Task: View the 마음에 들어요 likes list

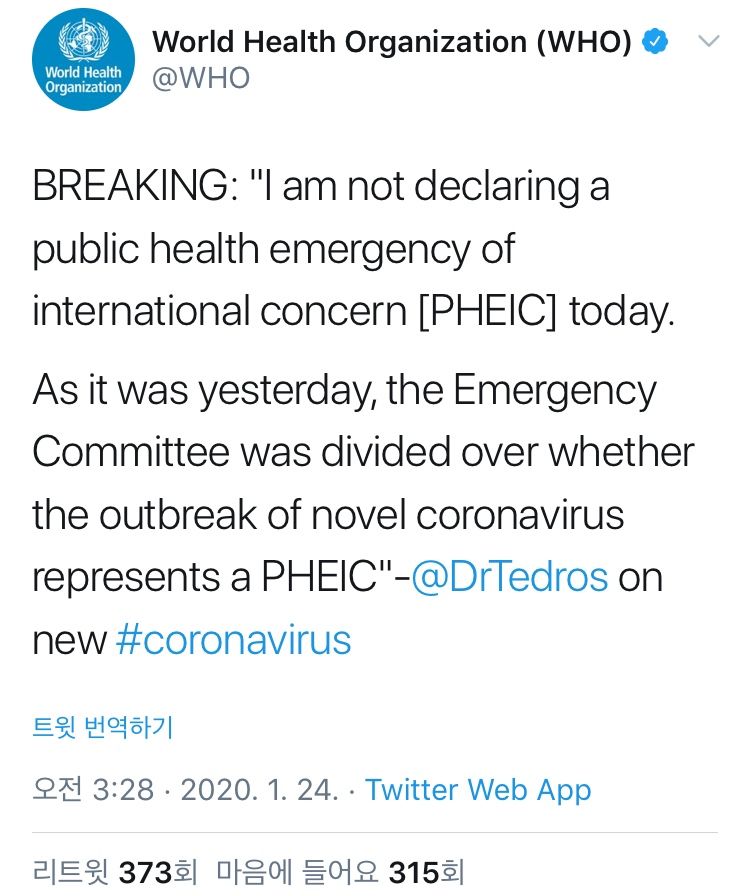Action: [x=299, y=872]
